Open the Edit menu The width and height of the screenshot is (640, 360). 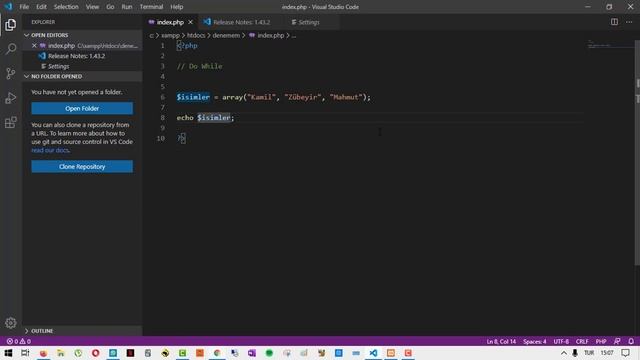(41, 7)
